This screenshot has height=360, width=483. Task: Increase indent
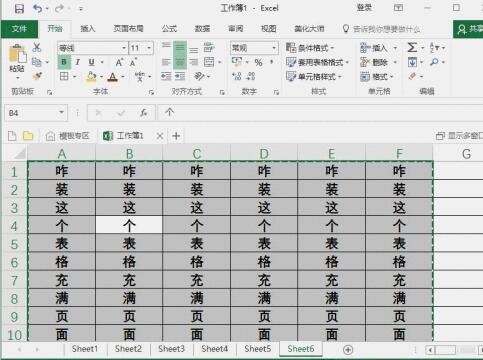tap(180, 76)
